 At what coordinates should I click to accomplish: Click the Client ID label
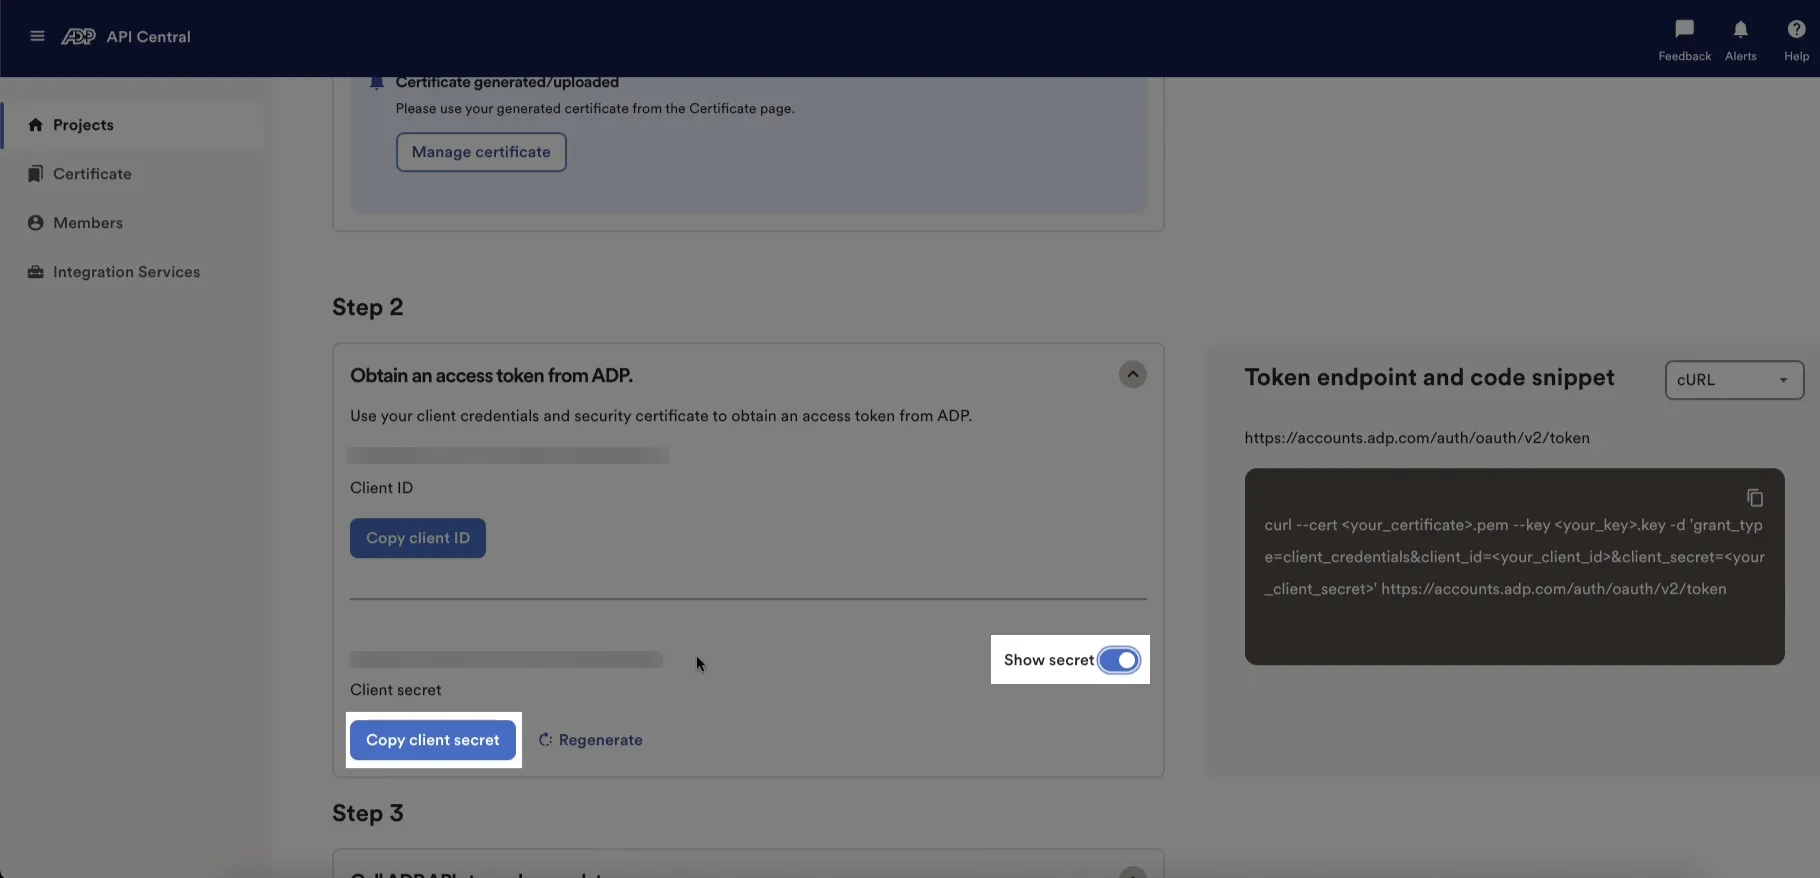pos(381,488)
